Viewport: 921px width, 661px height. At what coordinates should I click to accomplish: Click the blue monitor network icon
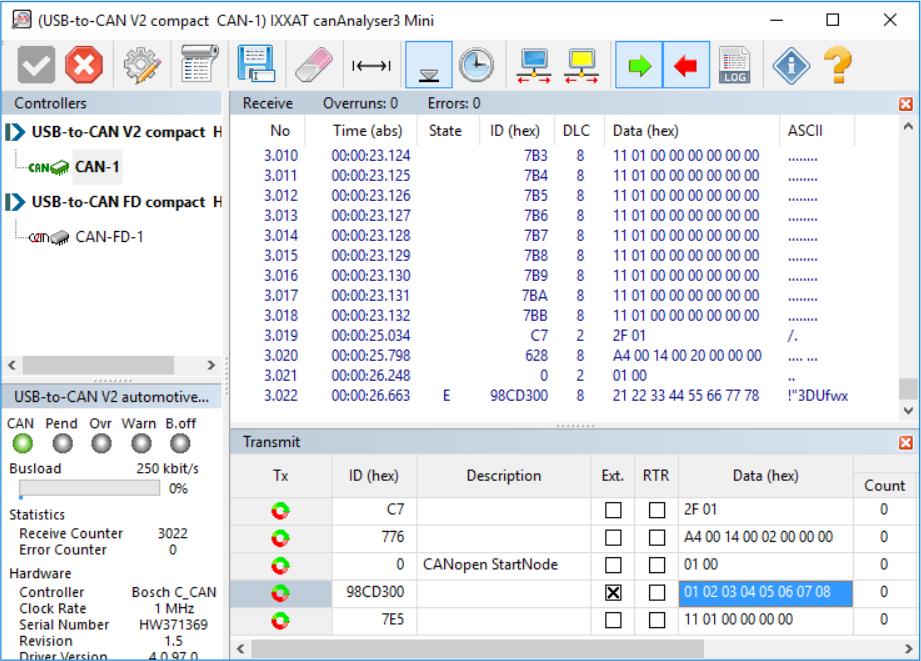tap(534, 66)
